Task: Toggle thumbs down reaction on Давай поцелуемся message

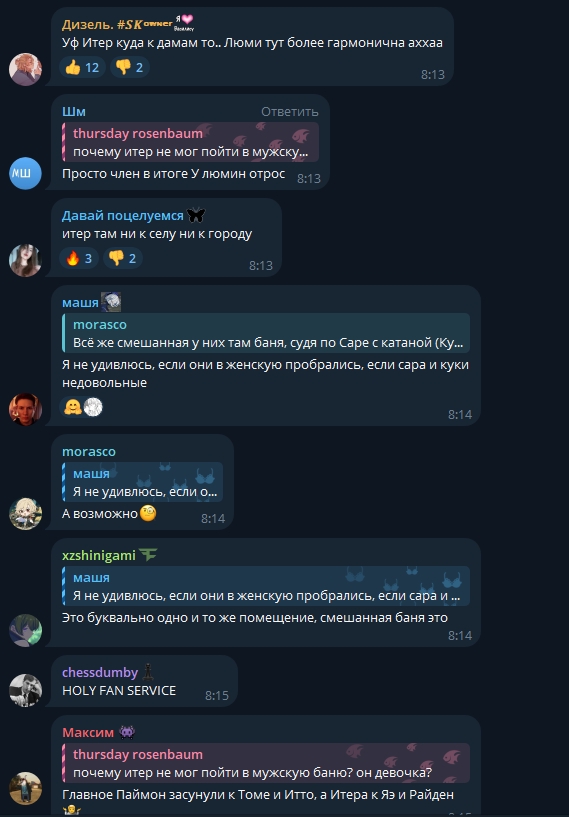Action: point(122,258)
